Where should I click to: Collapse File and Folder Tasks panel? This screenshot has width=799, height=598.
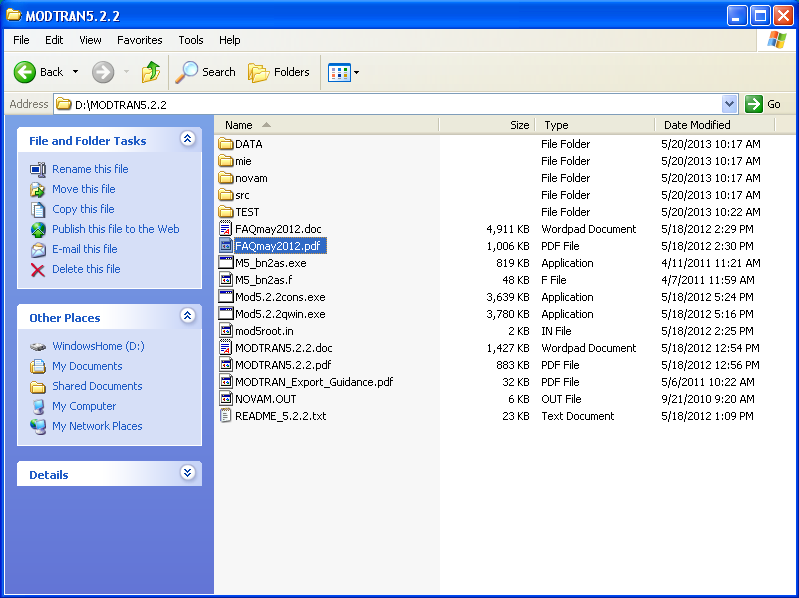pyautogui.click(x=188, y=139)
